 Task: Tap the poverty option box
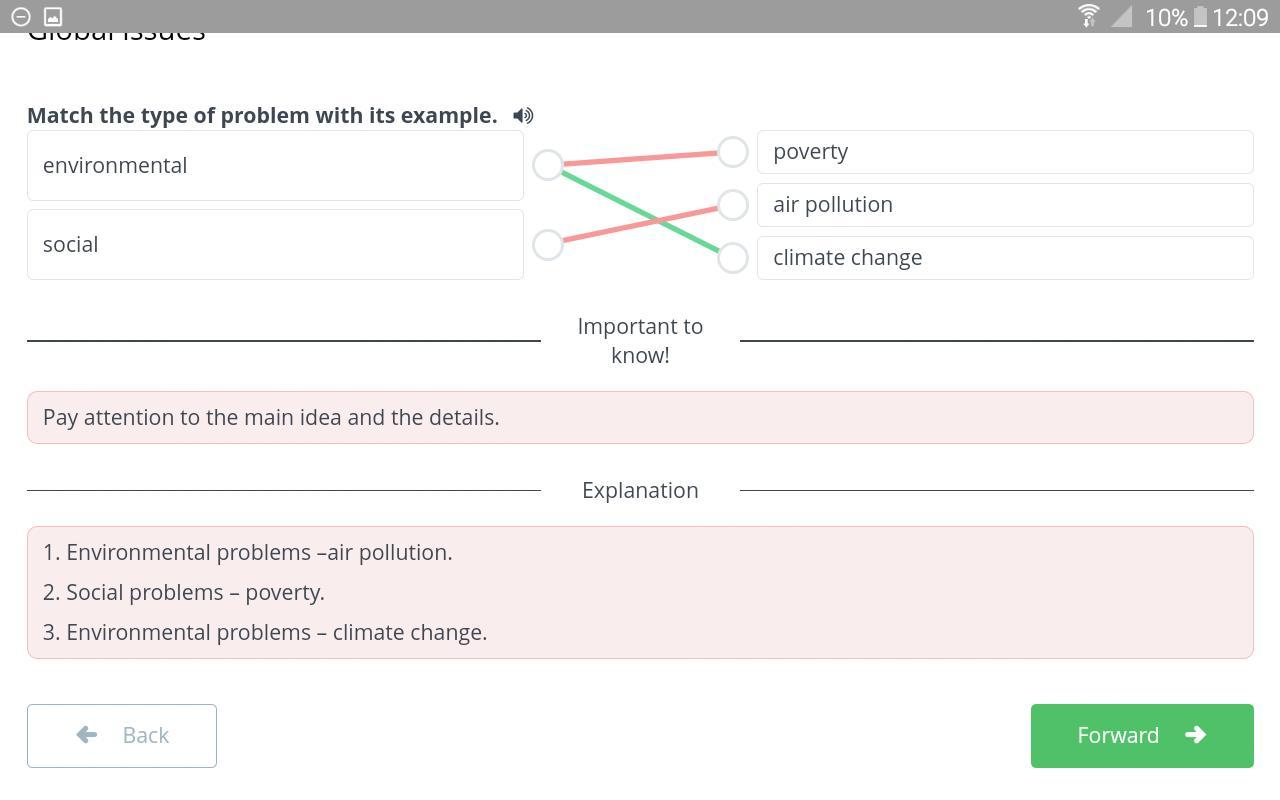pos(1005,152)
